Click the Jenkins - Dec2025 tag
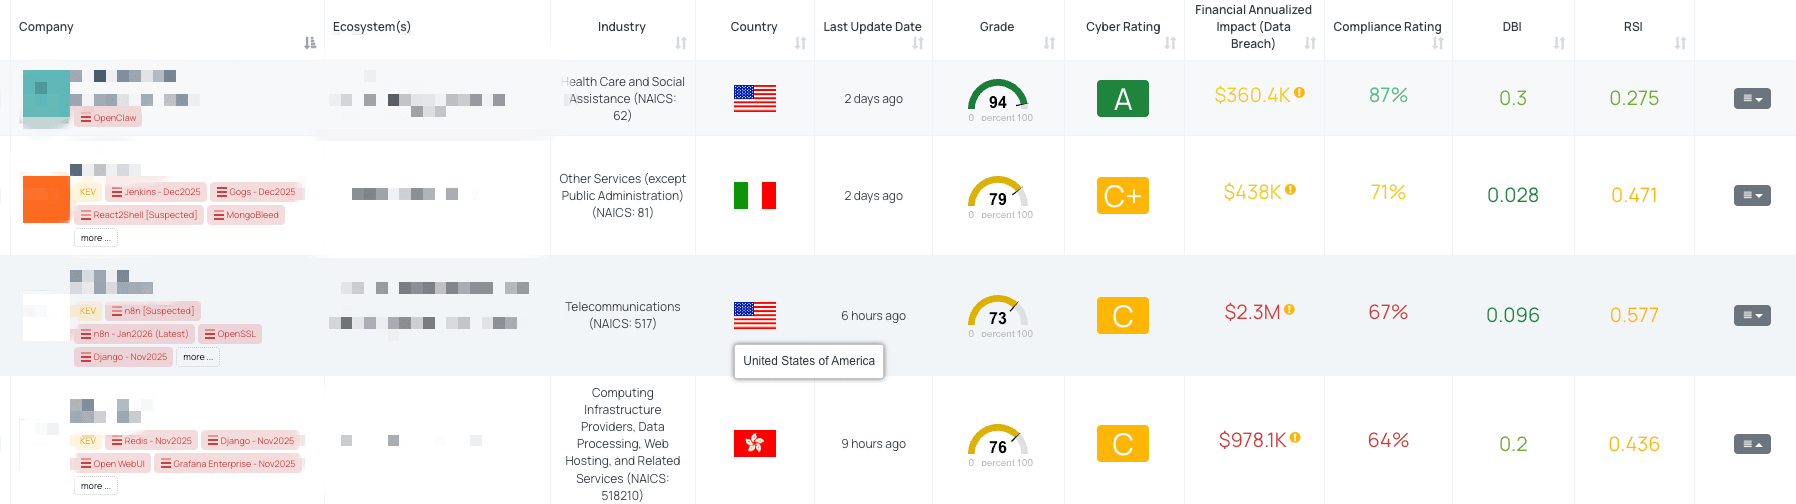 point(155,192)
